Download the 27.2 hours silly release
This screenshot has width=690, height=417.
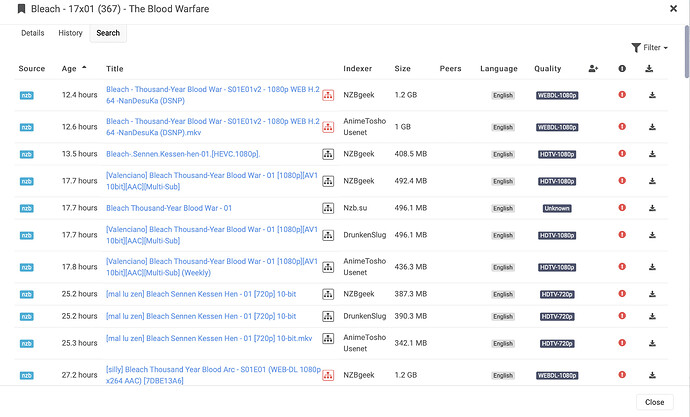652,375
